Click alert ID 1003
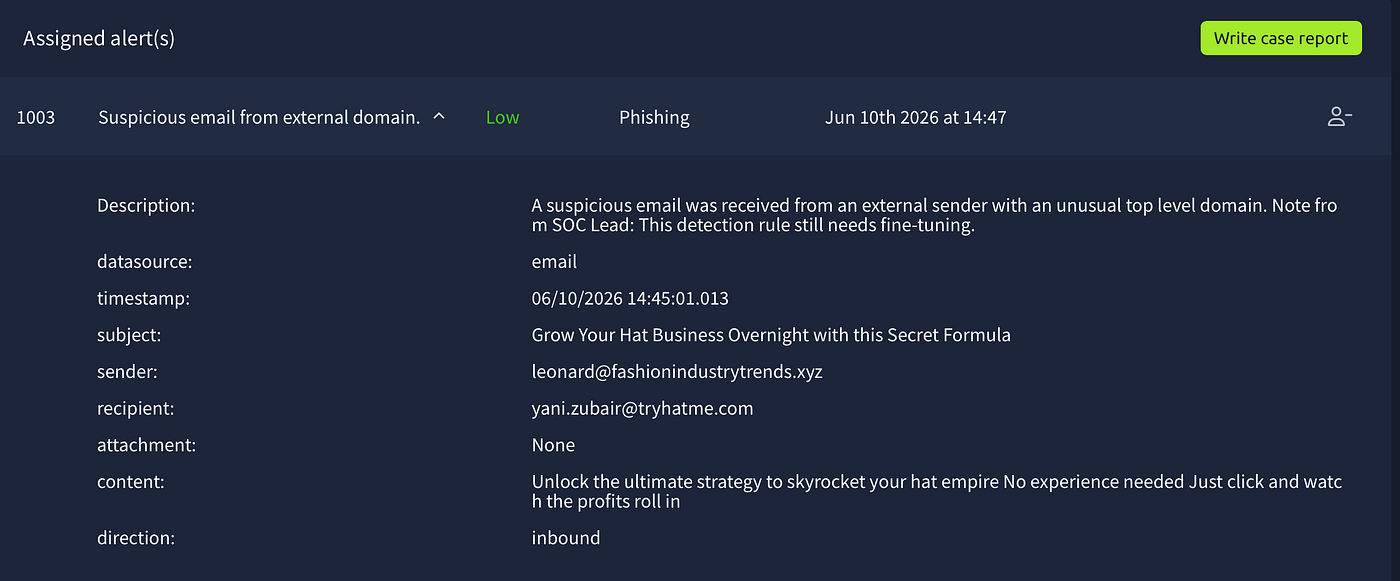This screenshot has height=581, width=1400. (36, 117)
